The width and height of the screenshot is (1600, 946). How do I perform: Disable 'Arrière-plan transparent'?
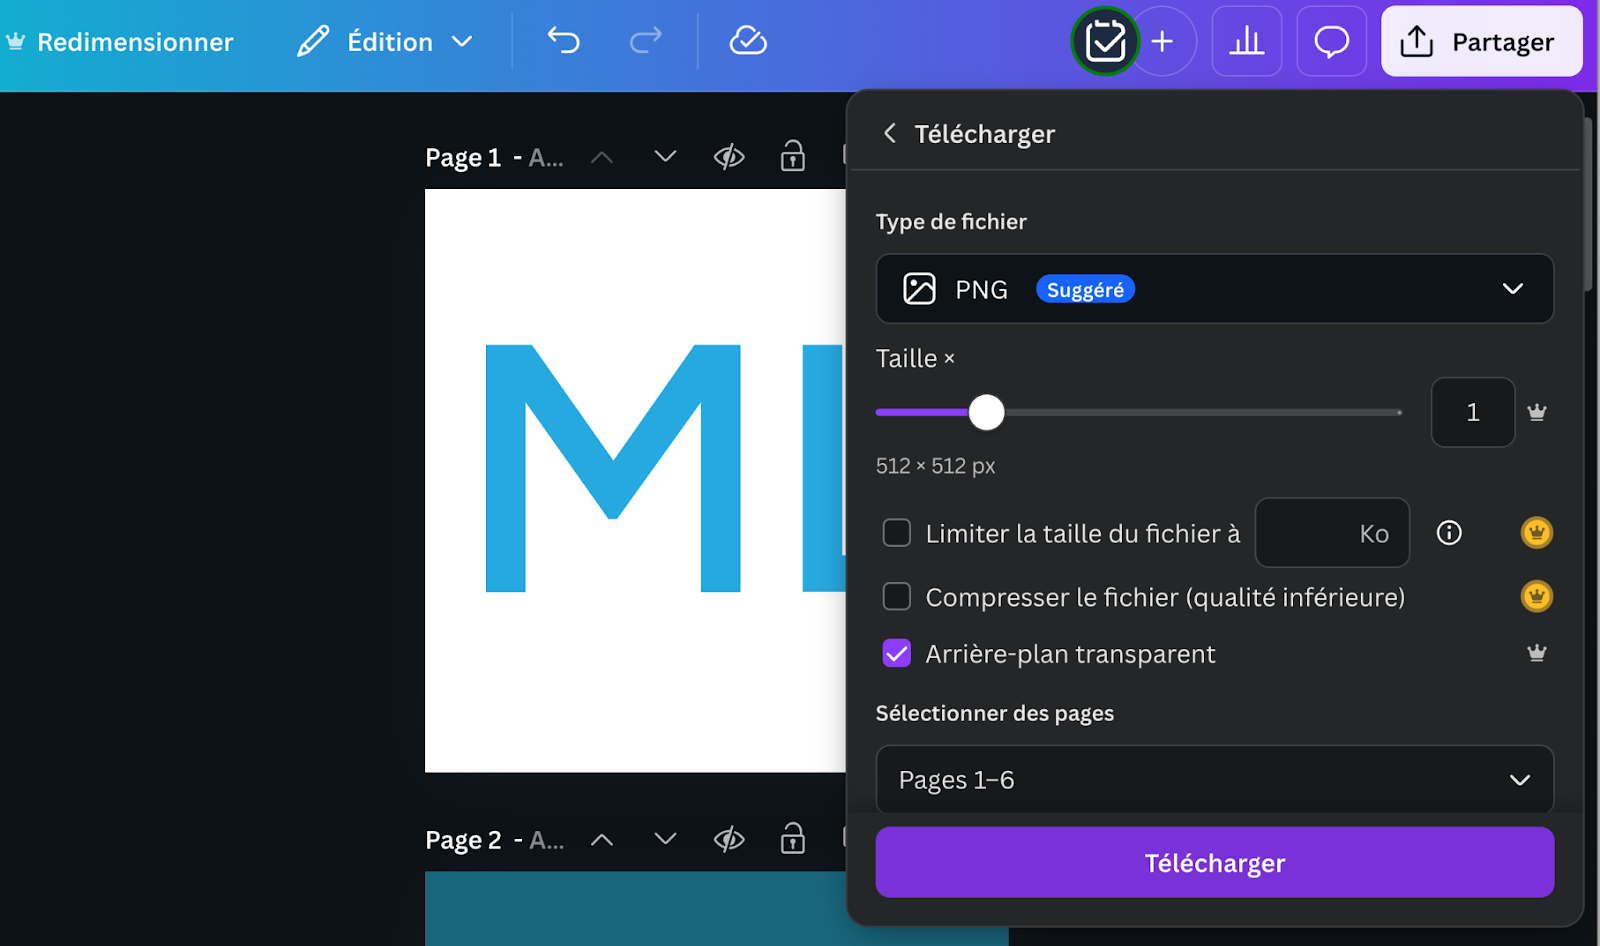(896, 653)
